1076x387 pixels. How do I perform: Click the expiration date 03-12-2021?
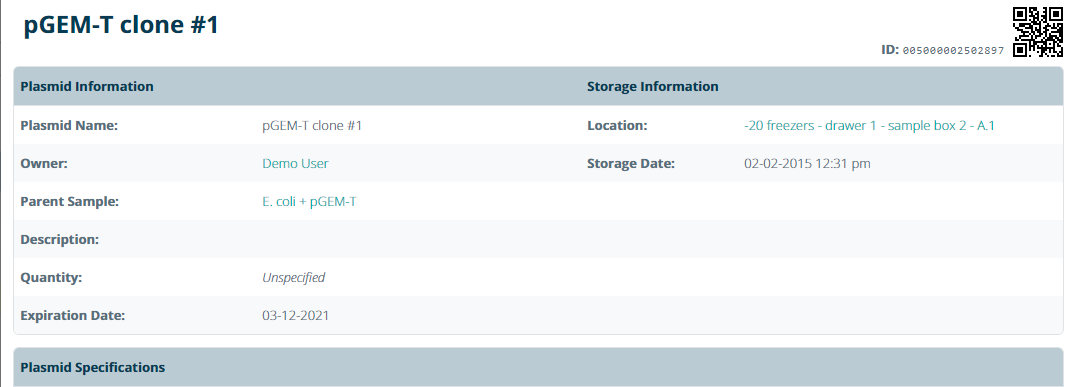tap(295, 316)
